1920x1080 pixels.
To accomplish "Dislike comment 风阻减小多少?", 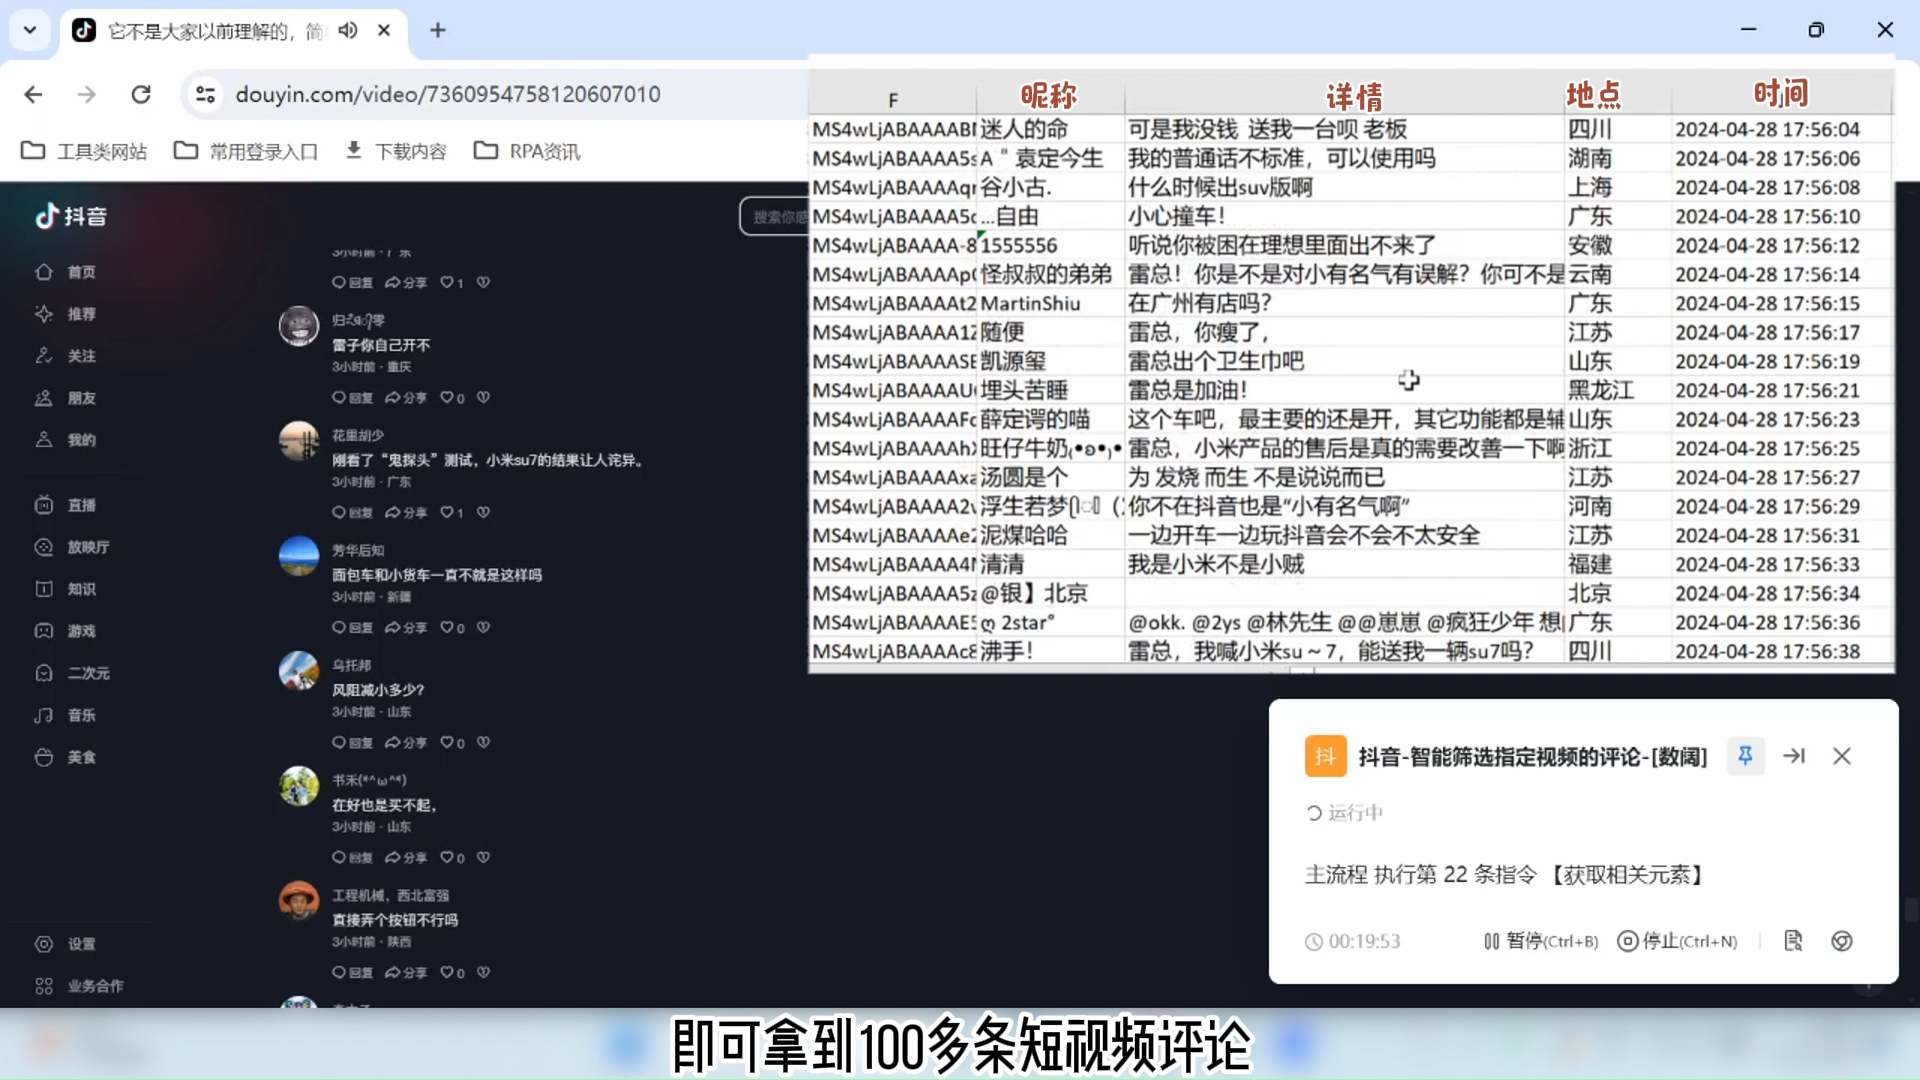I will point(483,742).
